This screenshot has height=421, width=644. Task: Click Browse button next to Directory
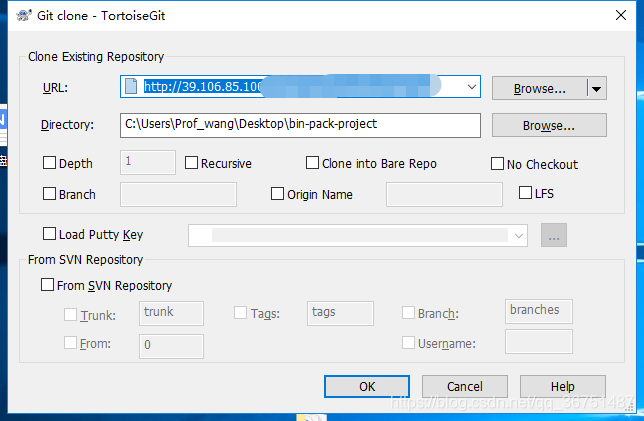[x=549, y=125]
